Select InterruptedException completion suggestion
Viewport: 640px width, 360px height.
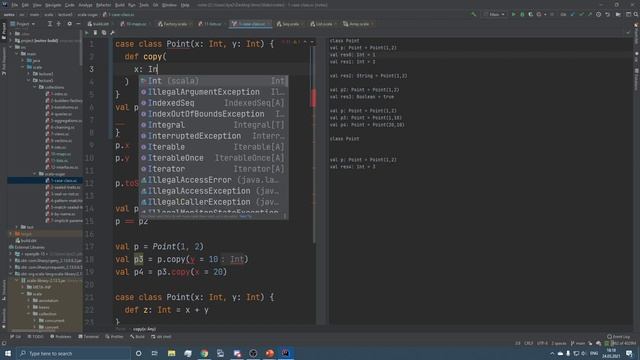pos(213,136)
